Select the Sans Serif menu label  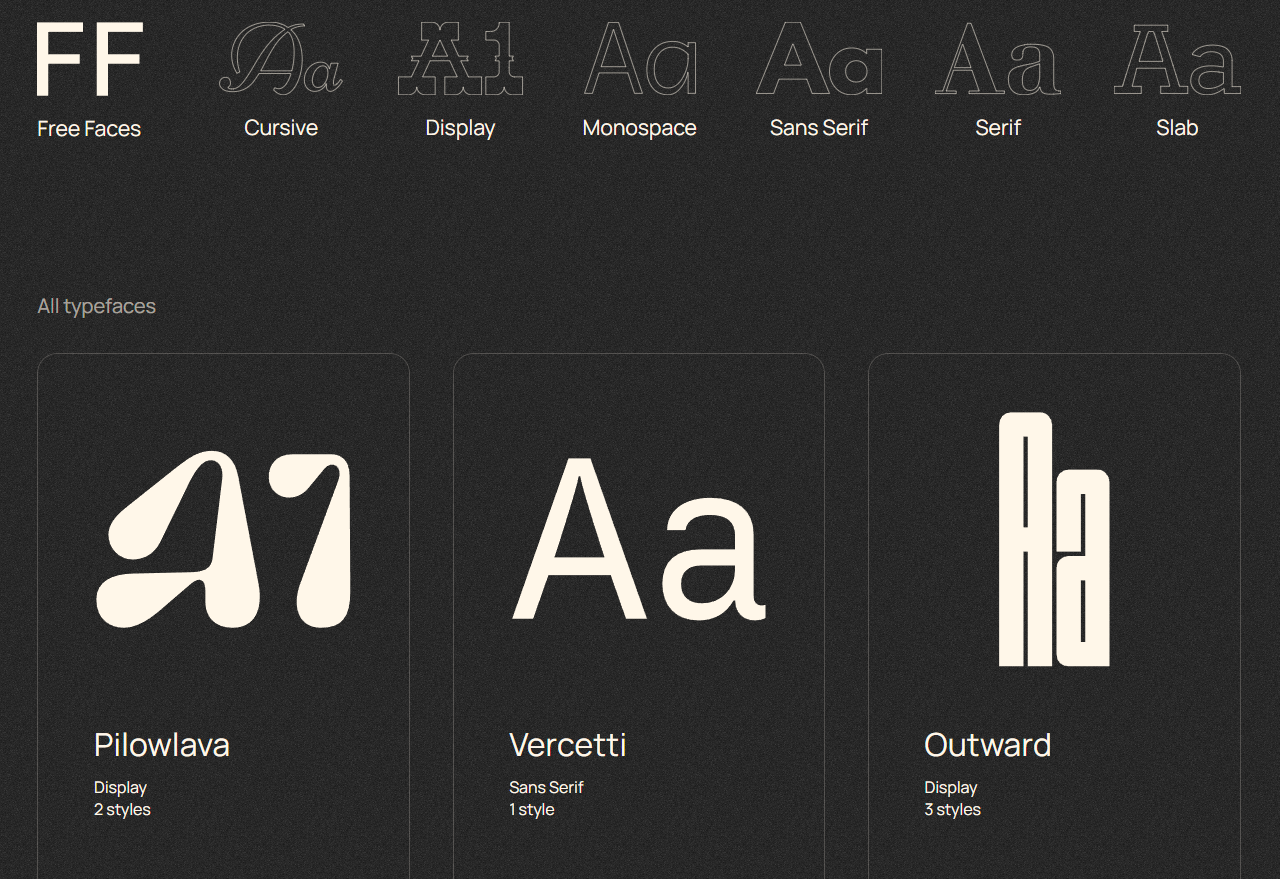(x=819, y=128)
